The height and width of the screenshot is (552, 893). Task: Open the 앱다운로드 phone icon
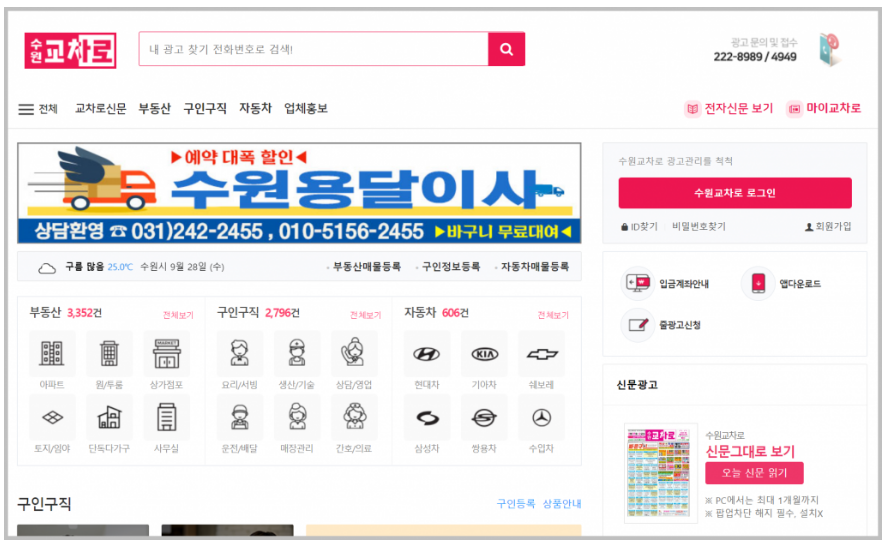coord(758,283)
